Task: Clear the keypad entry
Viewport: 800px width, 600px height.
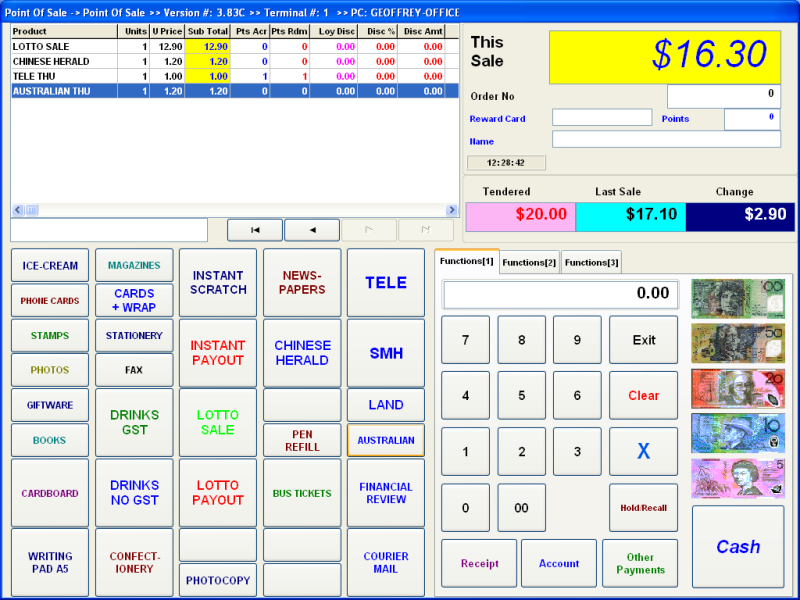Action: [x=643, y=394]
